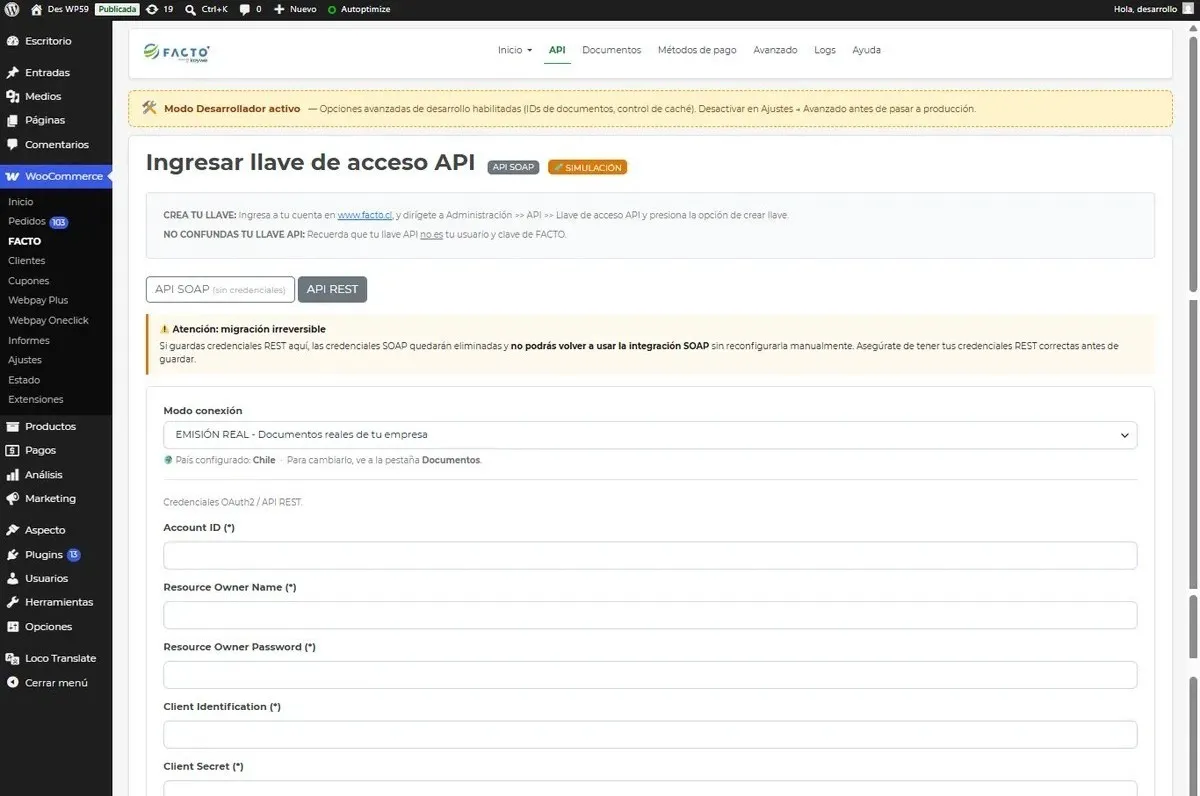Click the Opciones settings icon
The image size is (1200, 796).
click(x=13, y=627)
